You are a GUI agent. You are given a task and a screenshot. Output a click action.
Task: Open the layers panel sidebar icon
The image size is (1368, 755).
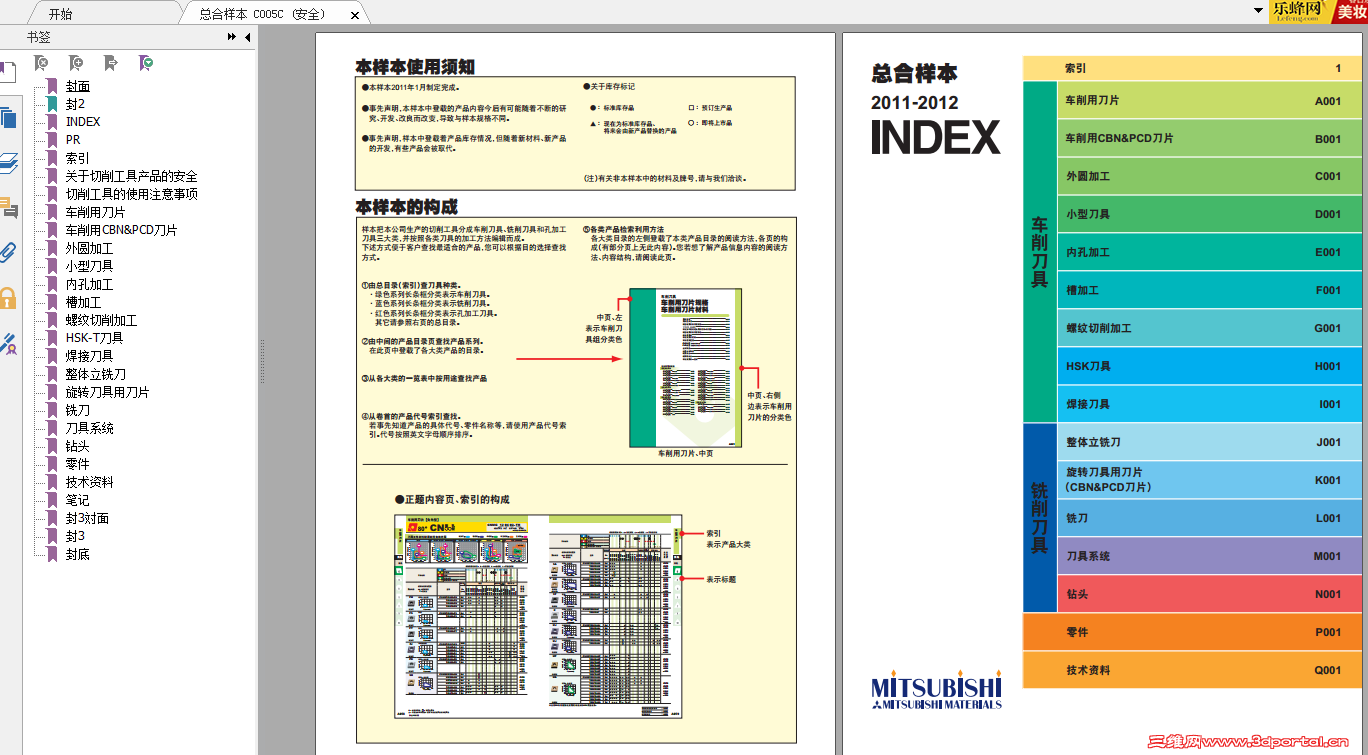point(8,163)
